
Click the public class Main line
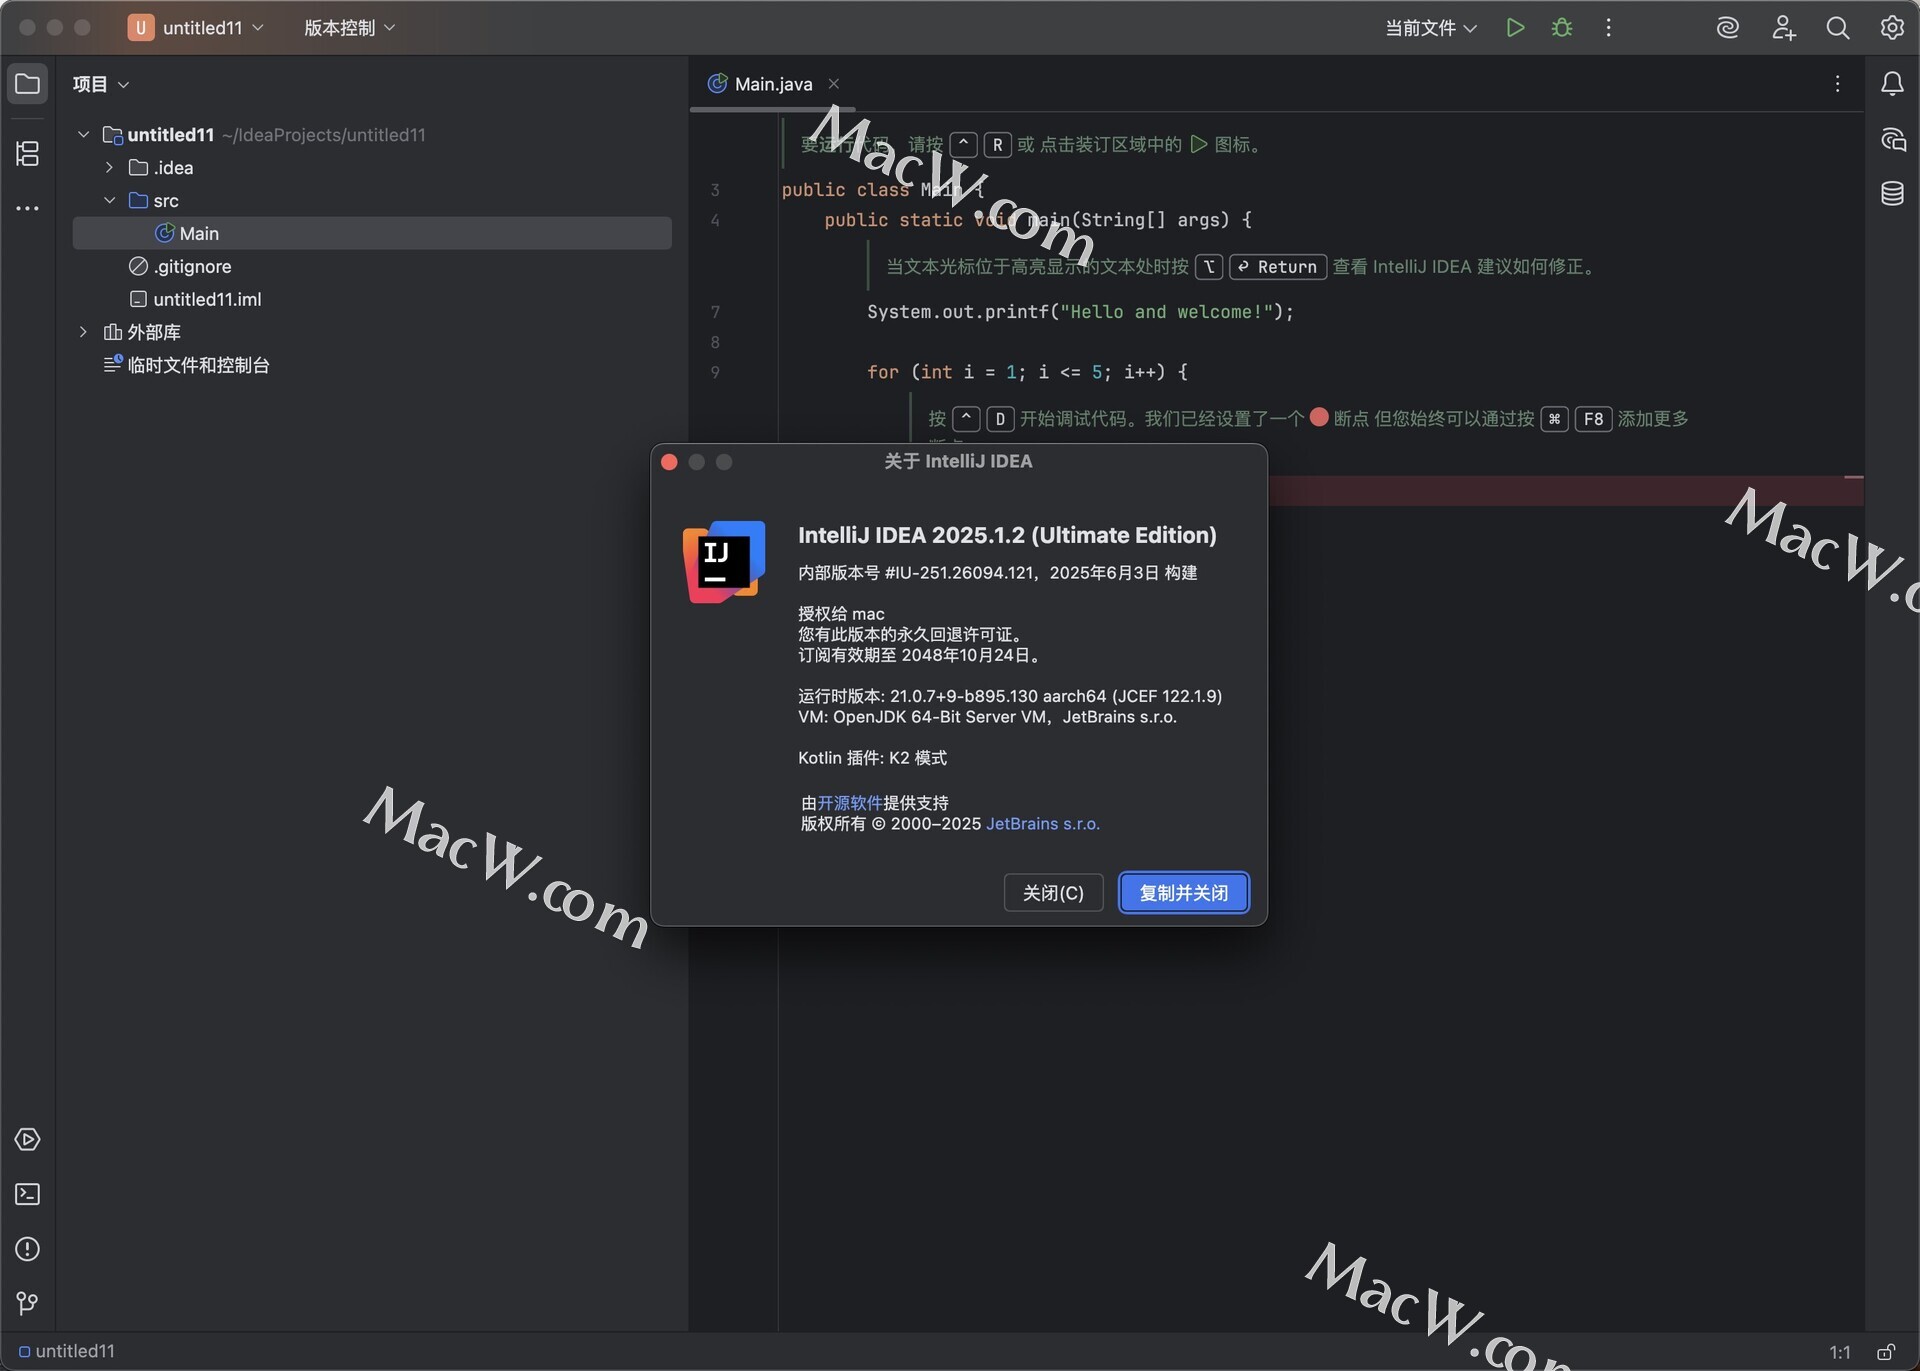[882, 190]
